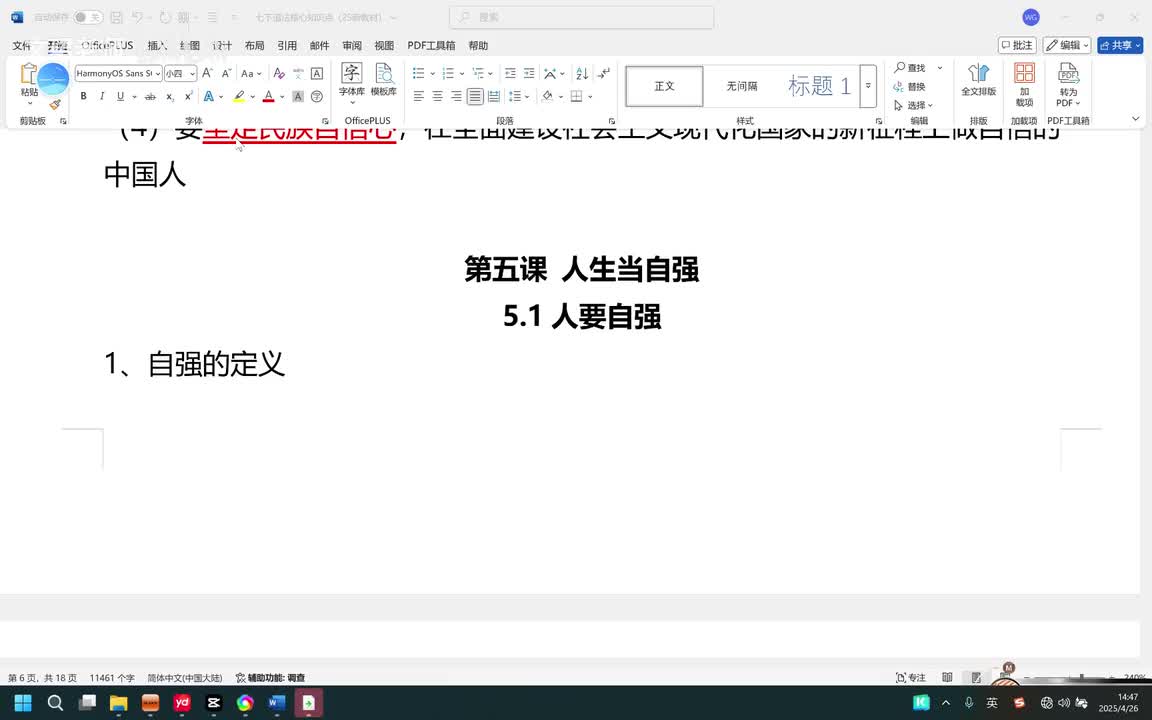Click the character border icon
This screenshot has height=720, width=1152.
pyautogui.click(x=317, y=73)
